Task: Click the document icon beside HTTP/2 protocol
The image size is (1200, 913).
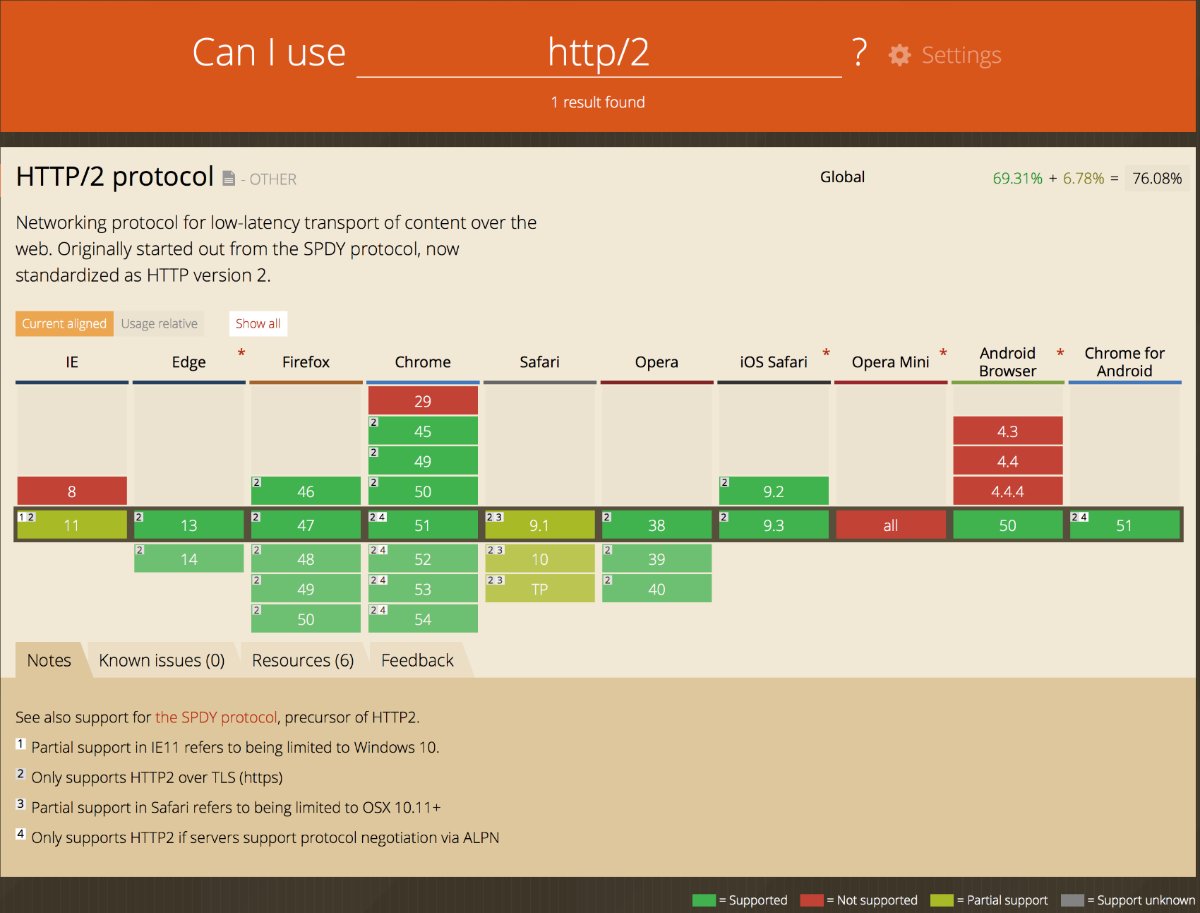Action: point(229,177)
